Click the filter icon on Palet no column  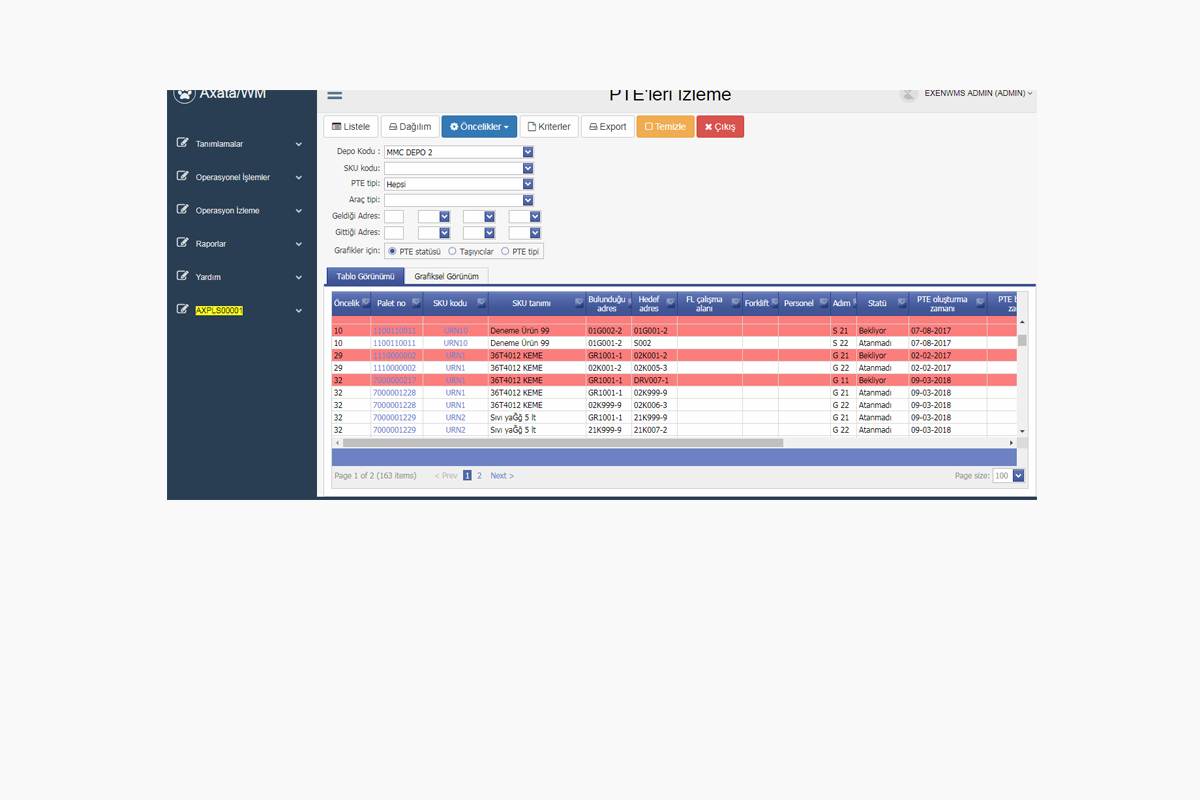pyautogui.click(x=415, y=302)
